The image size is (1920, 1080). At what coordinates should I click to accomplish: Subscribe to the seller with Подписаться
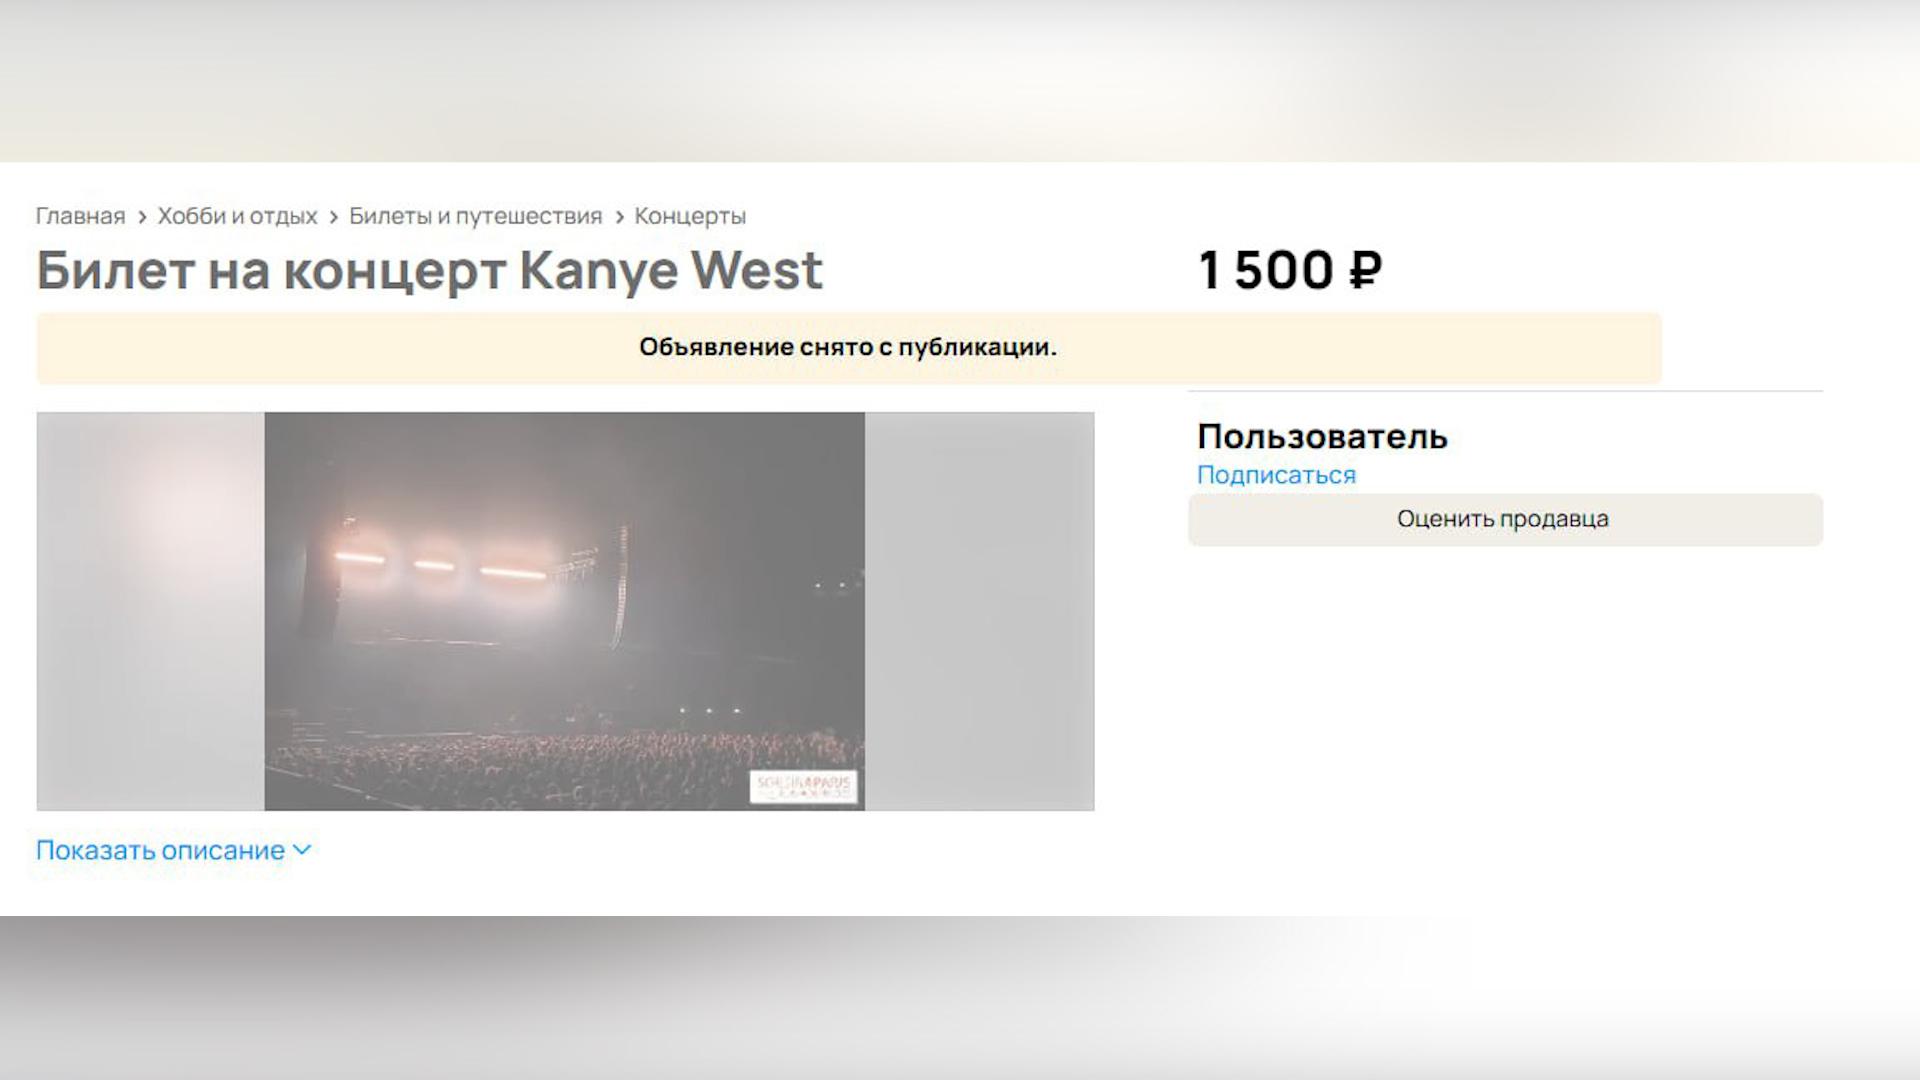pyautogui.click(x=1276, y=475)
